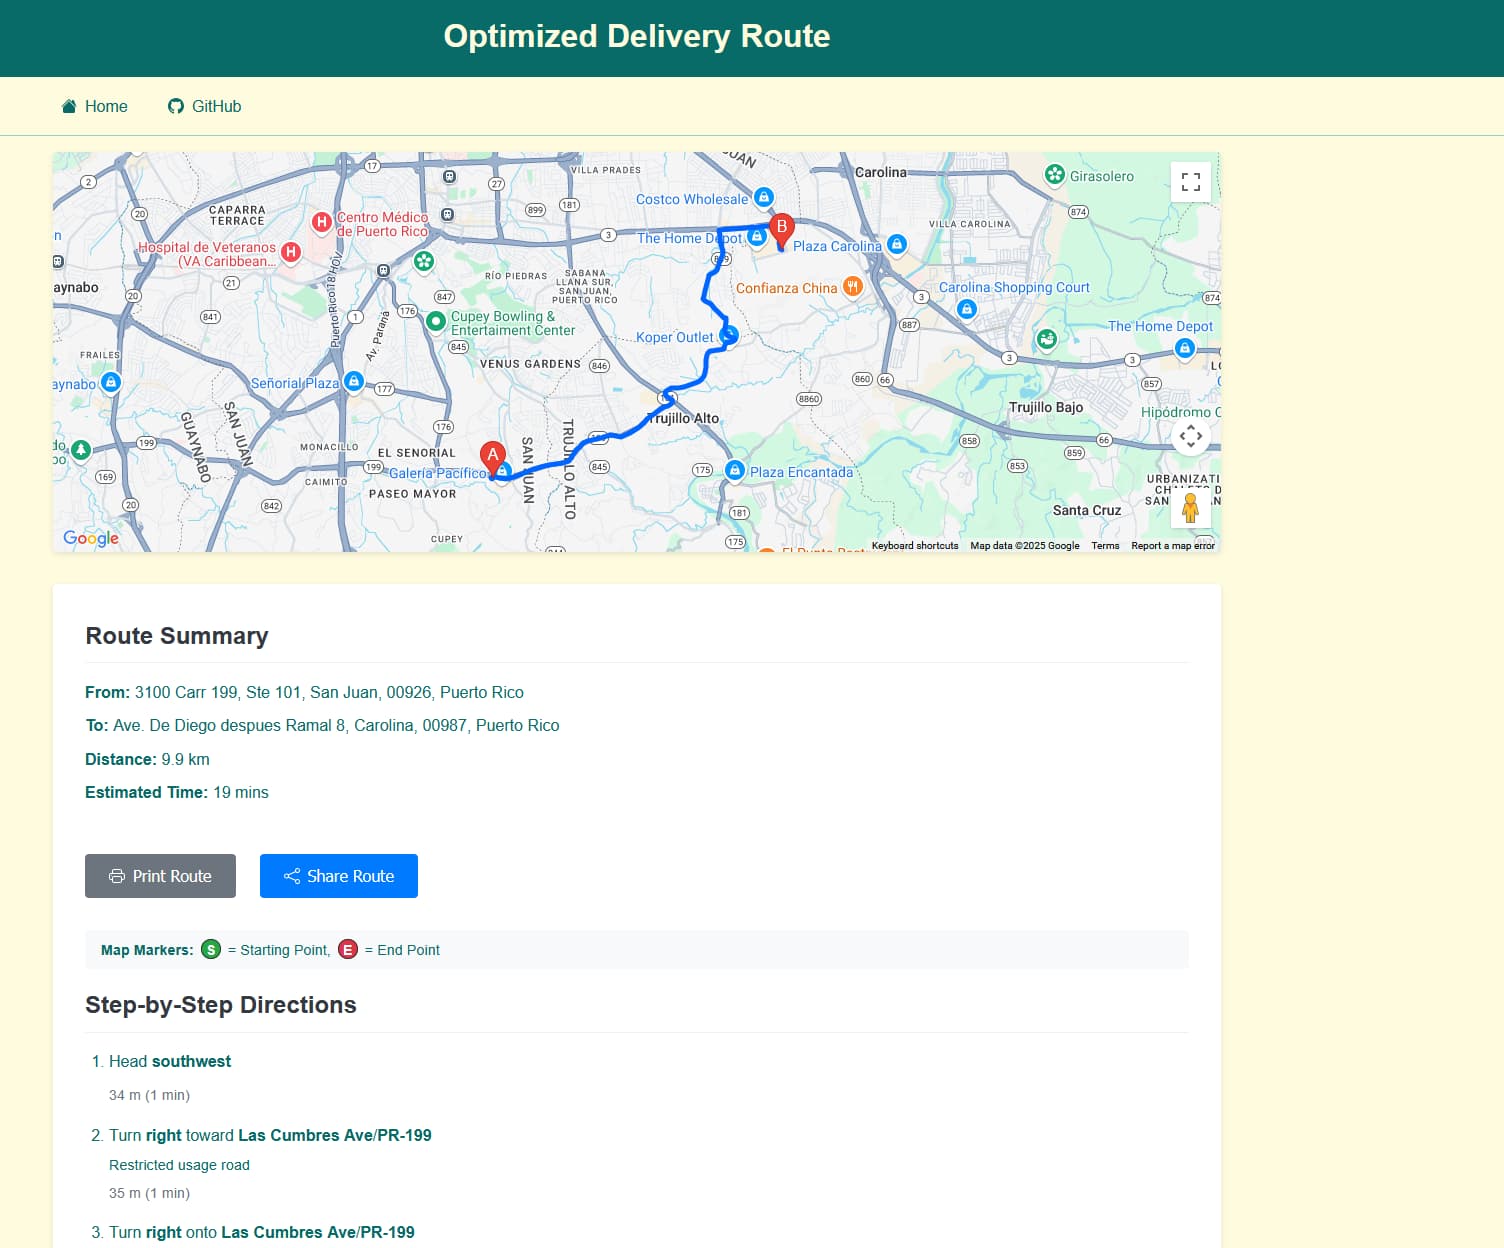Click step 2 Turn right toward Las Cumbres
The height and width of the screenshot is (1248, 1504).
tap(270, 1135)
